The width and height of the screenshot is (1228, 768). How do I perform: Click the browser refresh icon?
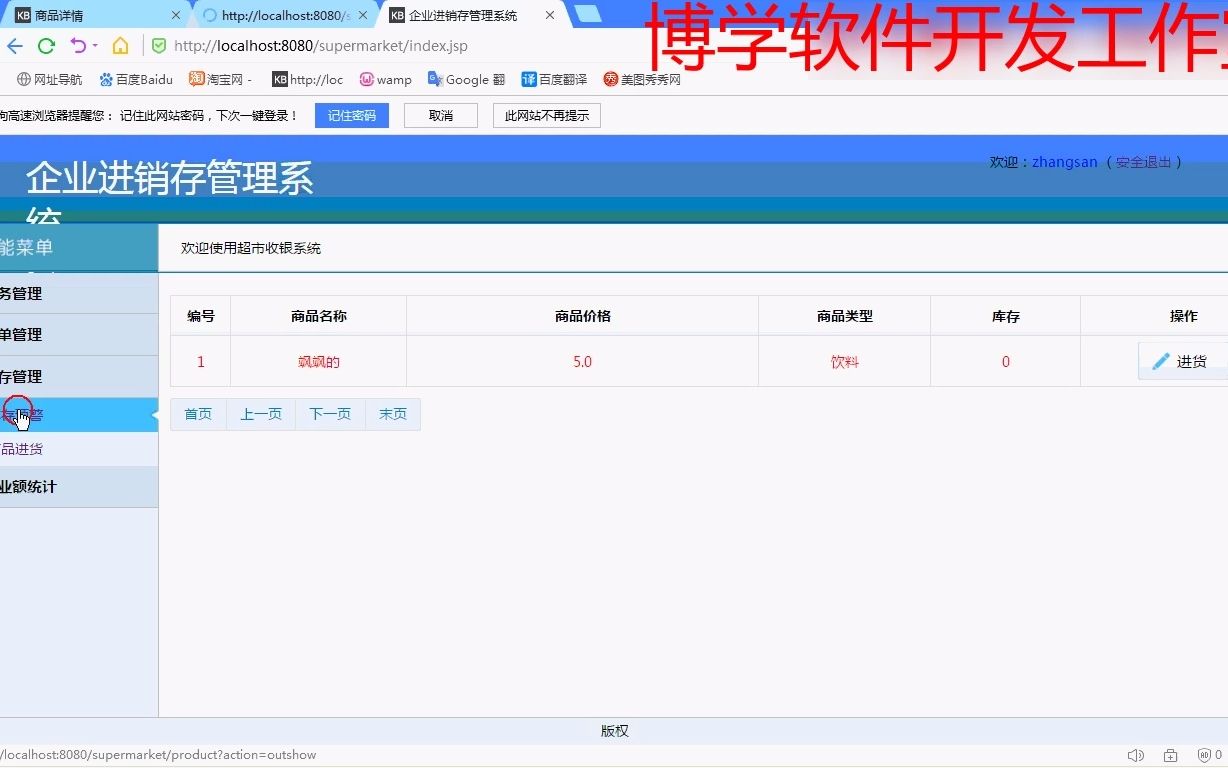click(x=45, y=45)
